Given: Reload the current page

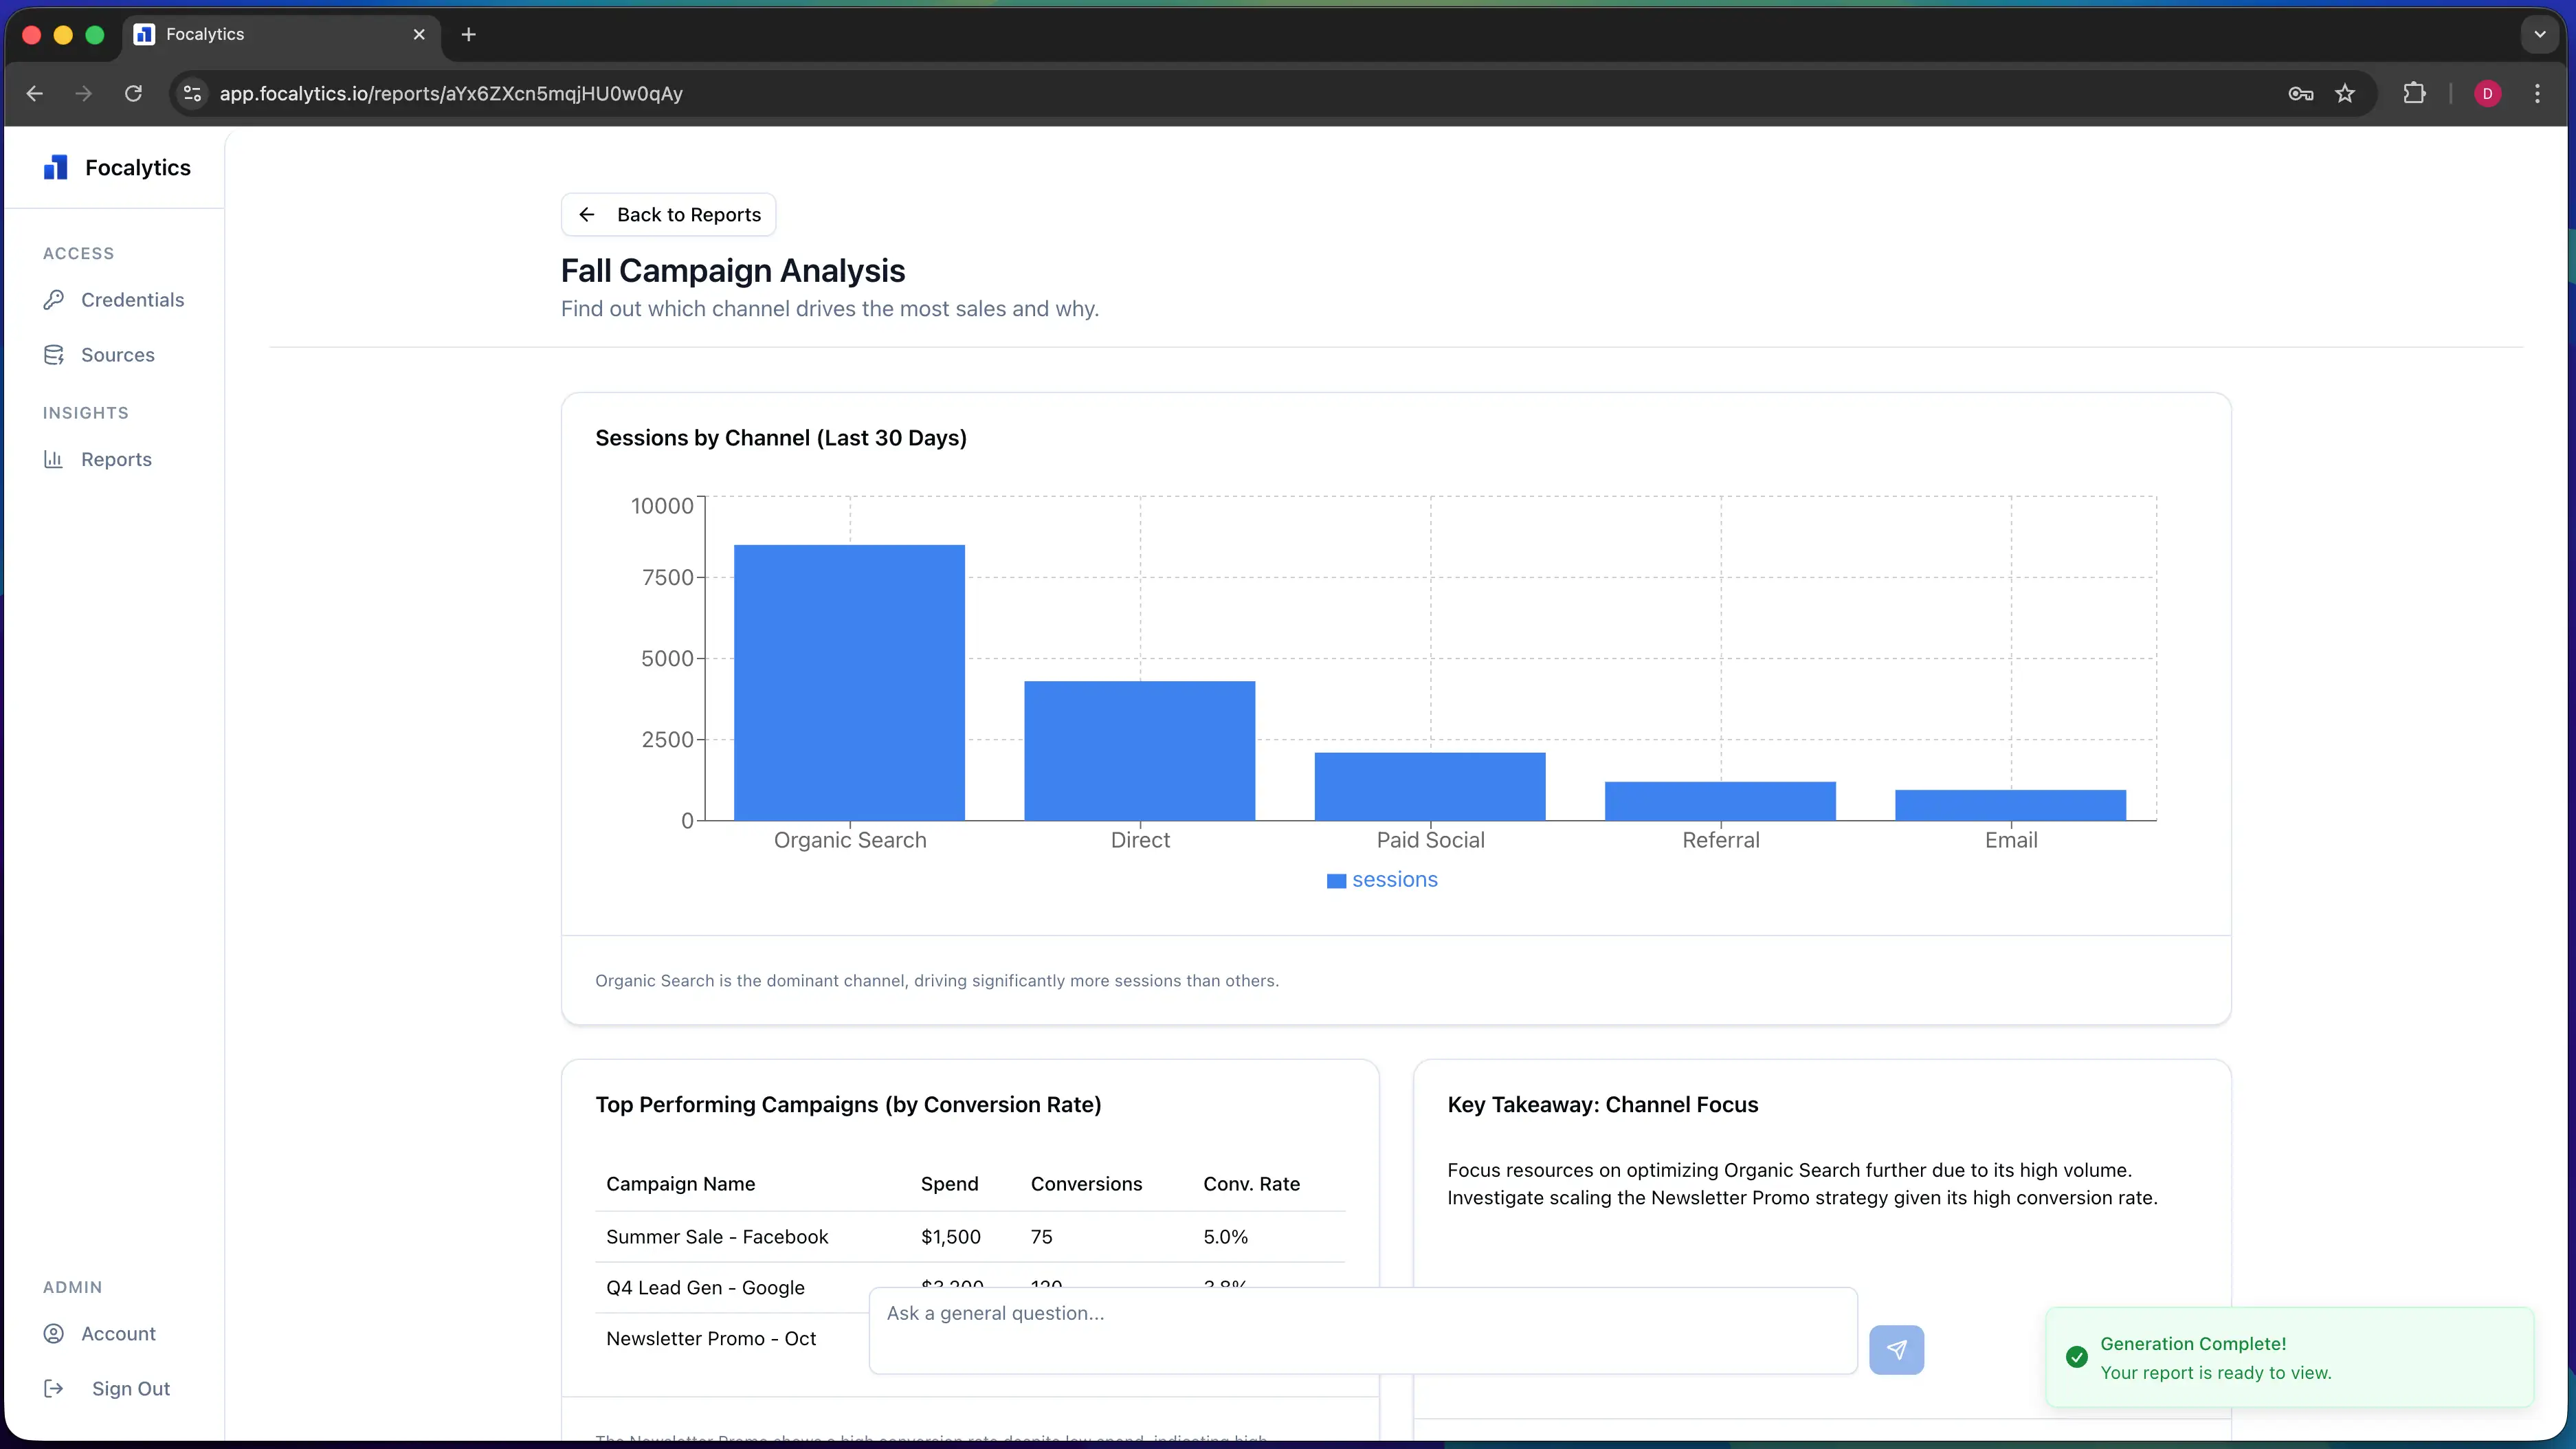Looking at the screenshot, I should (x=133, y=93).
